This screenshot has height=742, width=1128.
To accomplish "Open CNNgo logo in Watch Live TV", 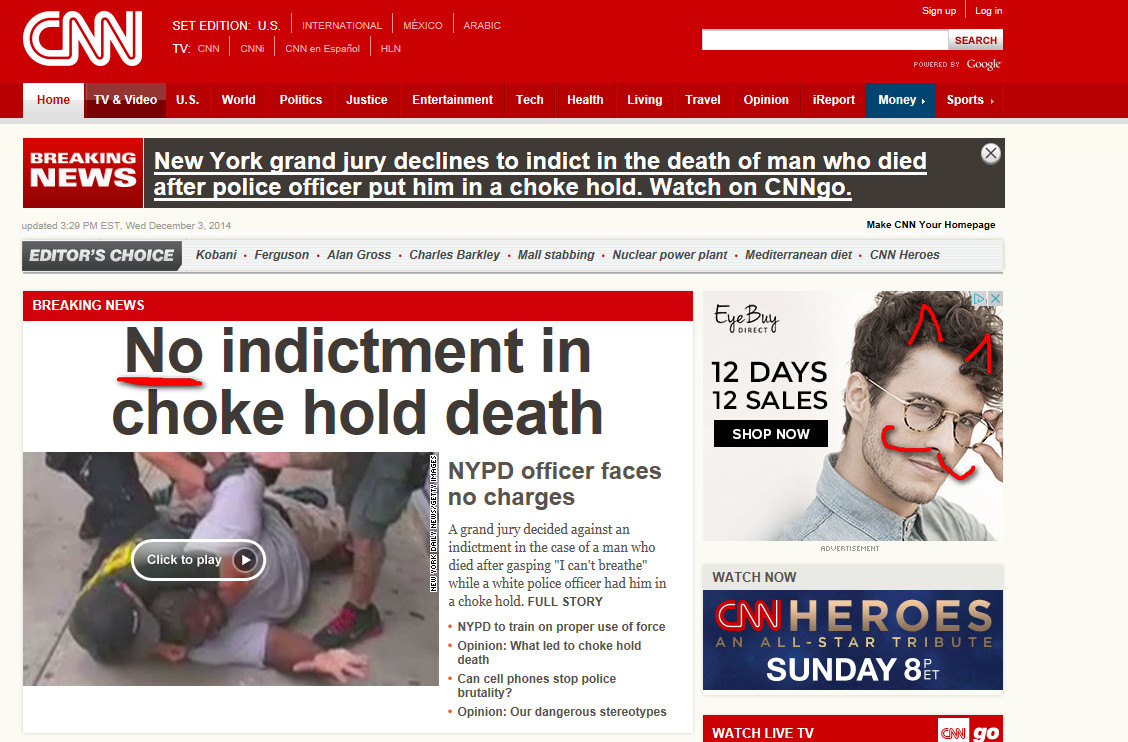I will pyautogui.click(x=970, y=732).
